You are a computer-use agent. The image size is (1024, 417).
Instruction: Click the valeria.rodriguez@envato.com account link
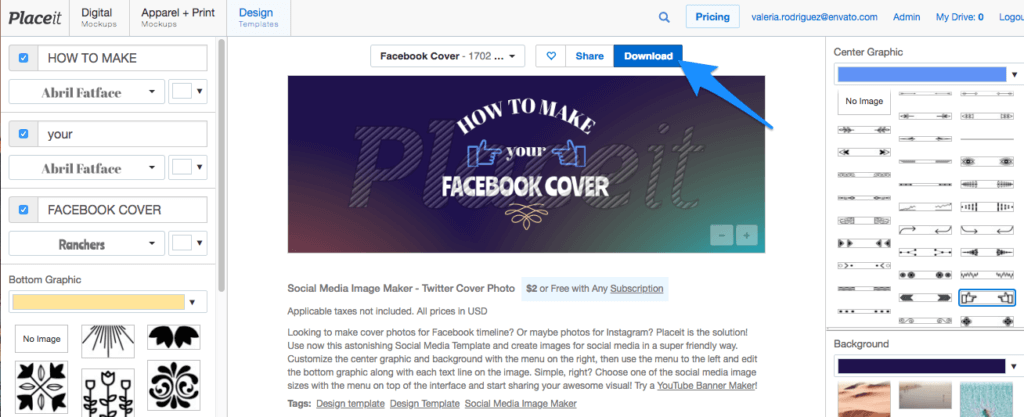click(x=814, y=18)
